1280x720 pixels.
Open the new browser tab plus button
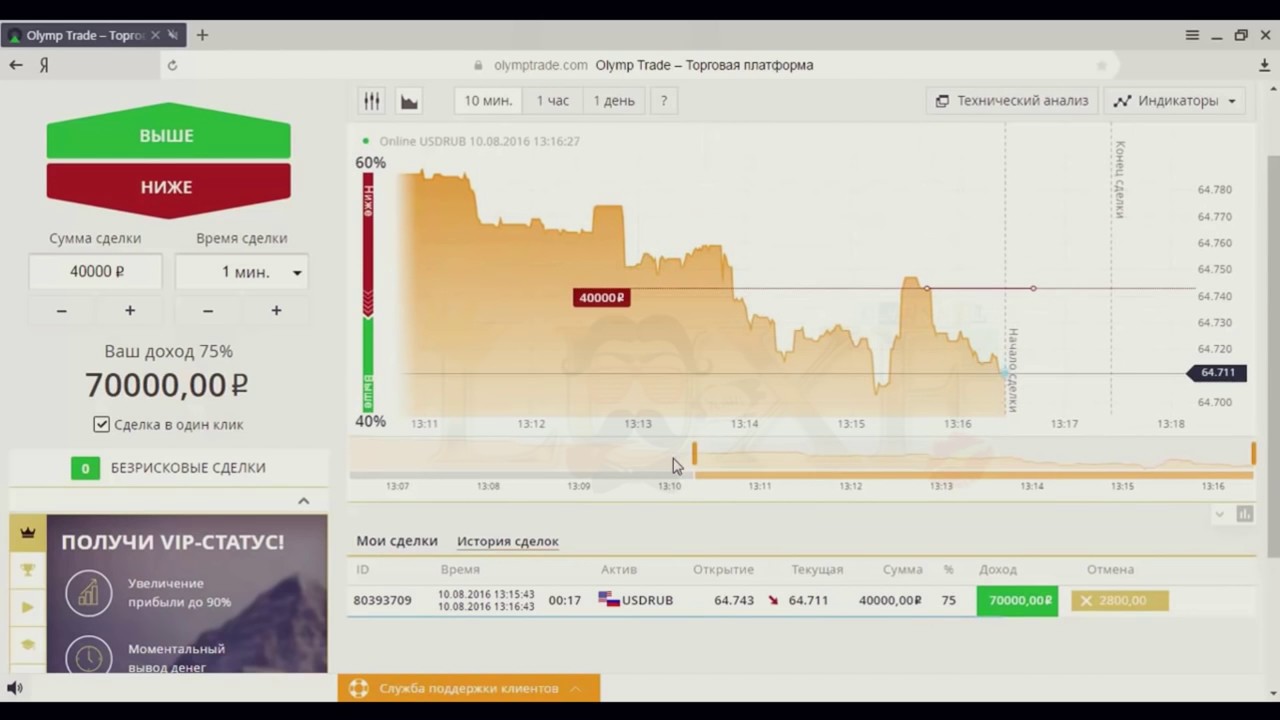coord(202,35)
